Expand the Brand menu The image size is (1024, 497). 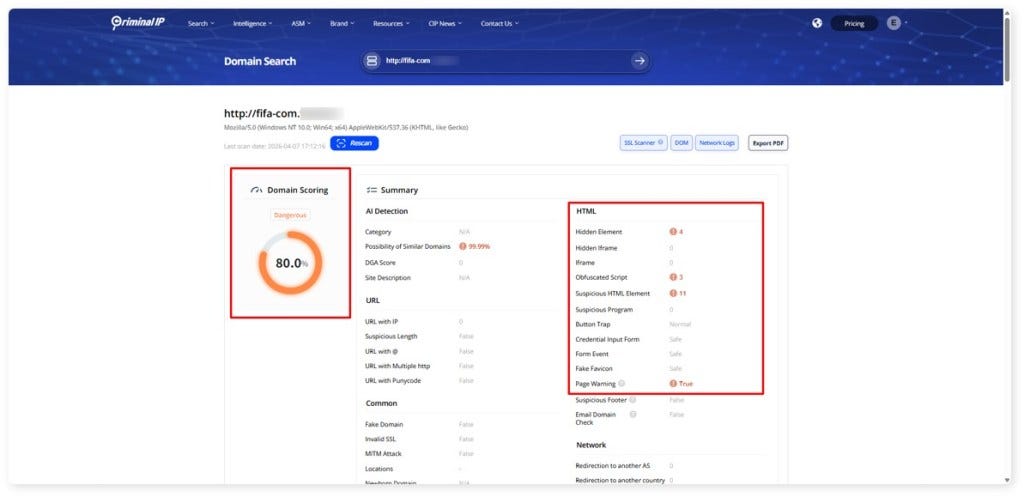[342, 24]
